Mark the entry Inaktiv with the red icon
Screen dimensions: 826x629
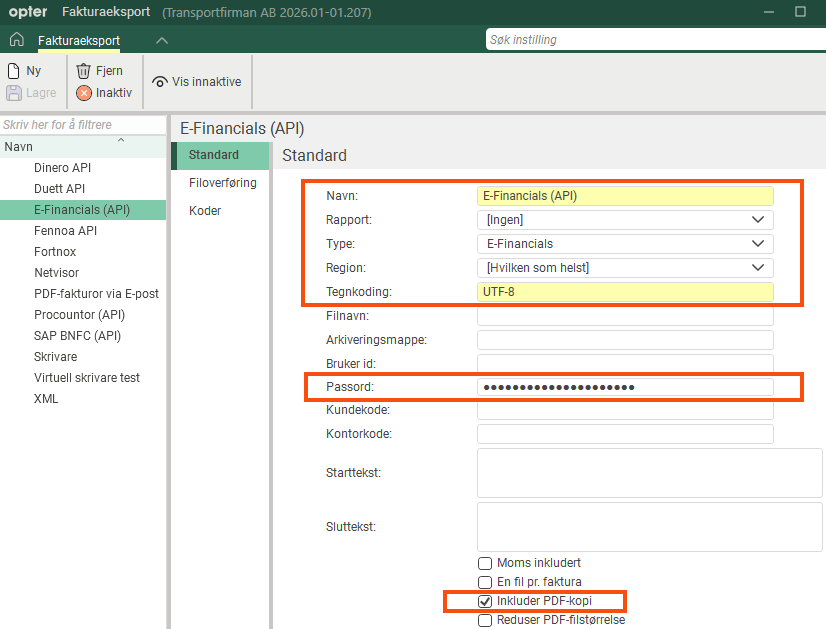point(84,93)
